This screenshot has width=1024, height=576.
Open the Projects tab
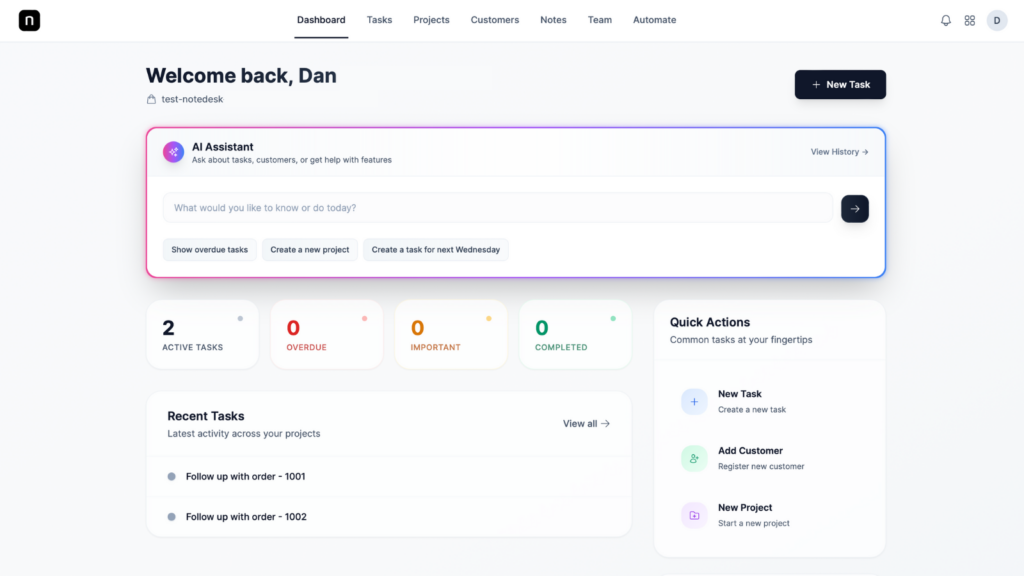pos(431,20)
